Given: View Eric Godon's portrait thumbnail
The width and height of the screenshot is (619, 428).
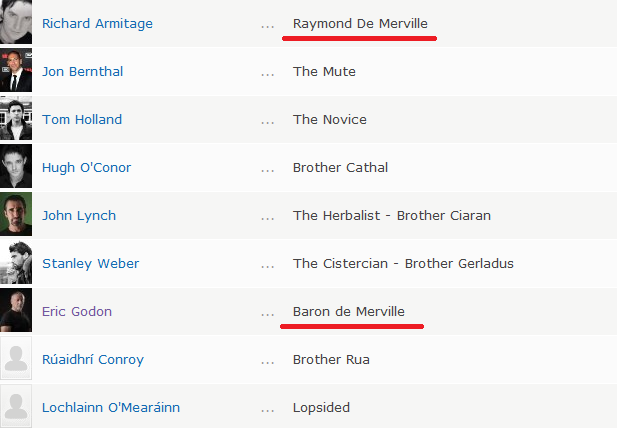Looking at the screenshot, I should (x=16, y=310).
